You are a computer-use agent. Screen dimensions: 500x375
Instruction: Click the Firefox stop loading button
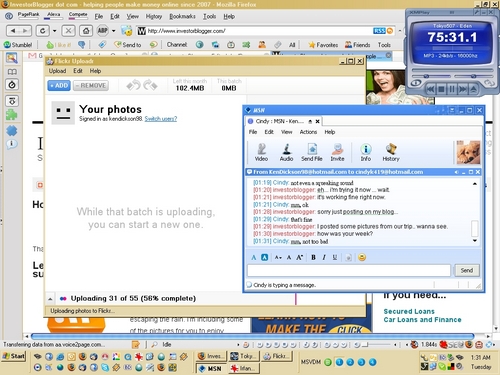tap(68, 31)
